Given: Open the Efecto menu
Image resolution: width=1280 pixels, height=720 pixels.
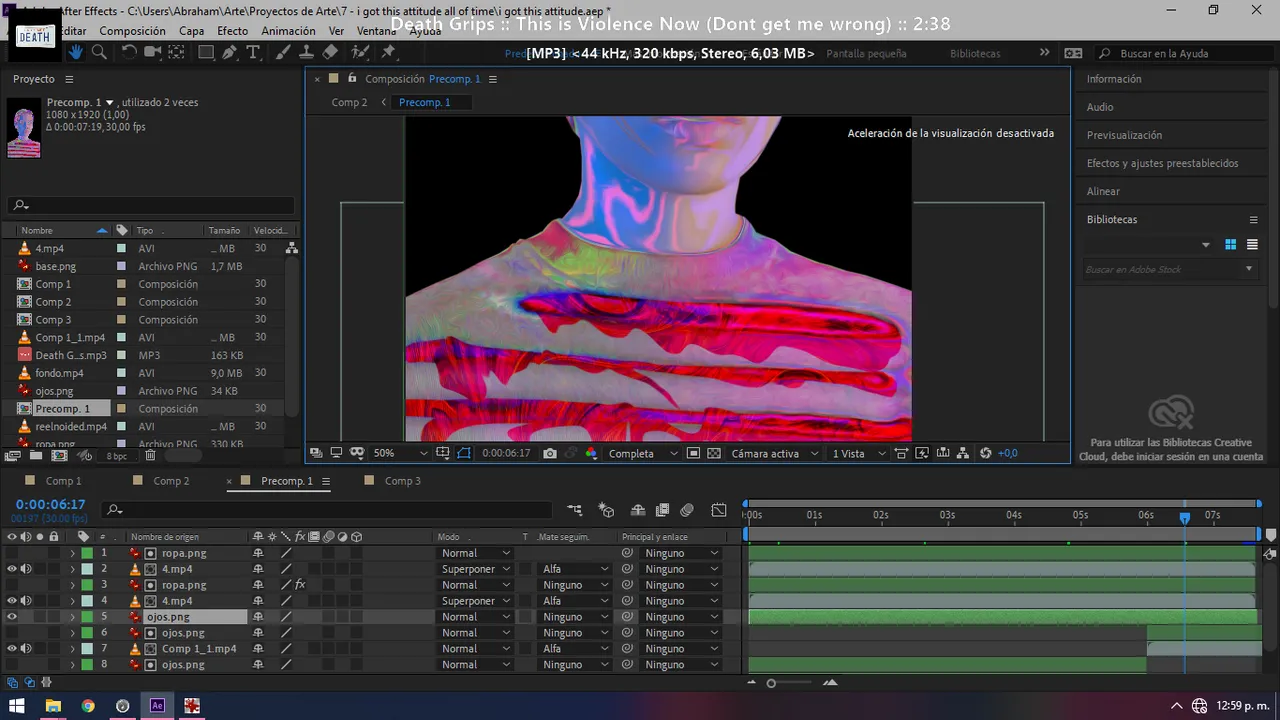Looking at the screenshot, I should tap(233, 31).
